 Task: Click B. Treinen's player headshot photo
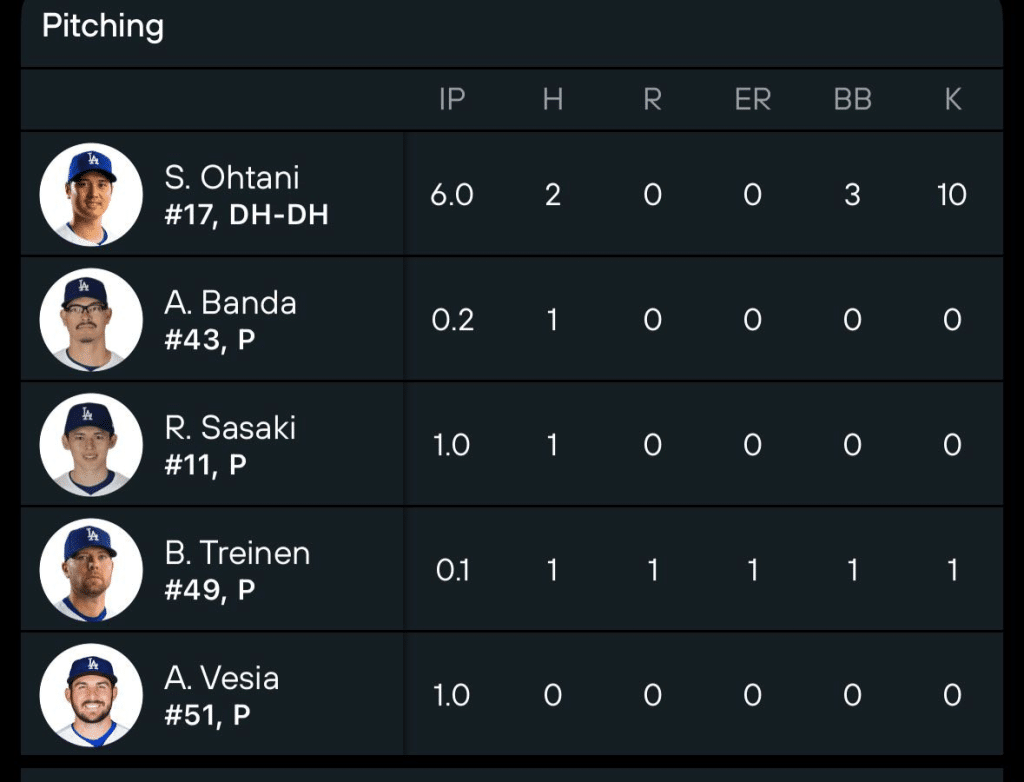pyautogui.click(x=91, y=568)
